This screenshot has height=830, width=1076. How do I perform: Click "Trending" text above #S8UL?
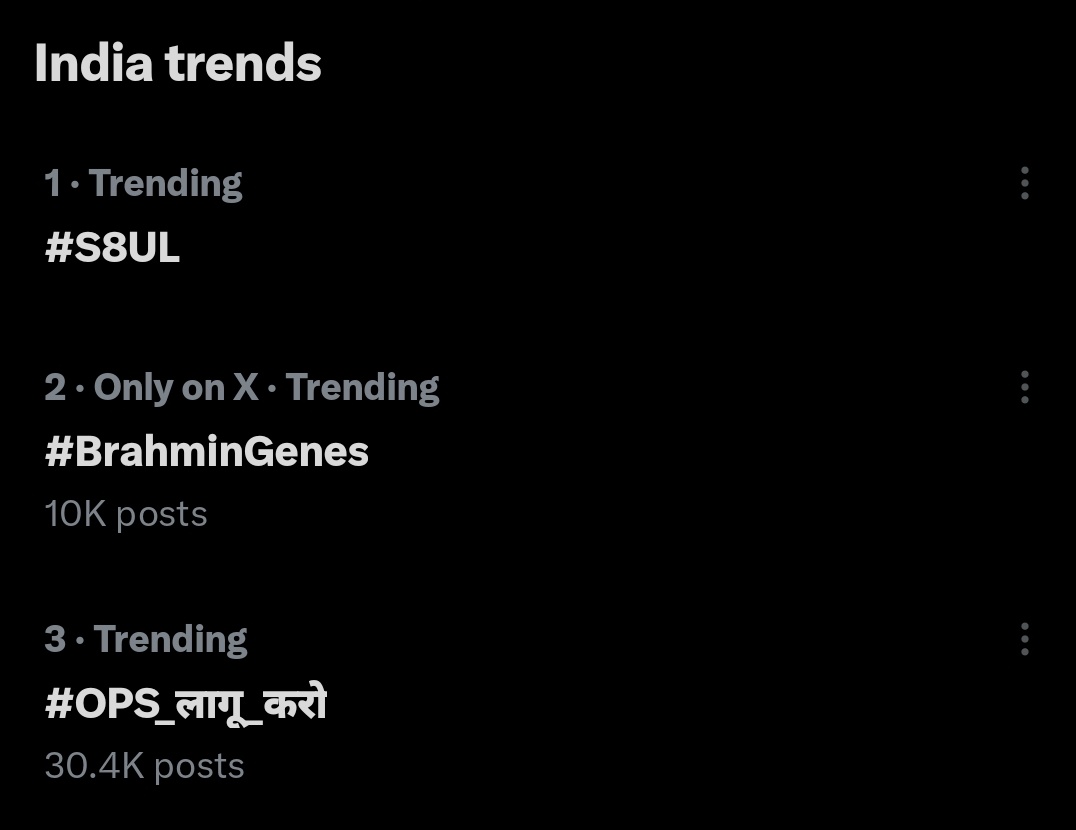tap(165, 184)
